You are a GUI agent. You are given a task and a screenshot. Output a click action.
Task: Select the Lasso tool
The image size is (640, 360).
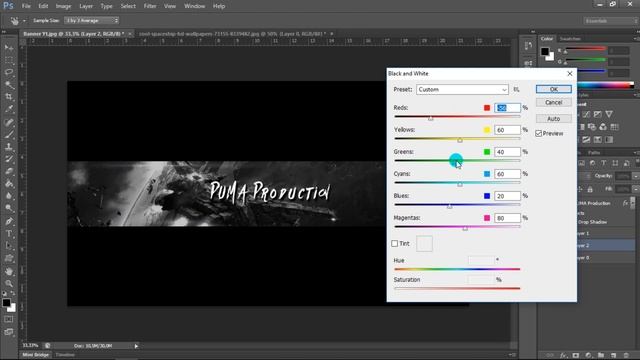9,72
